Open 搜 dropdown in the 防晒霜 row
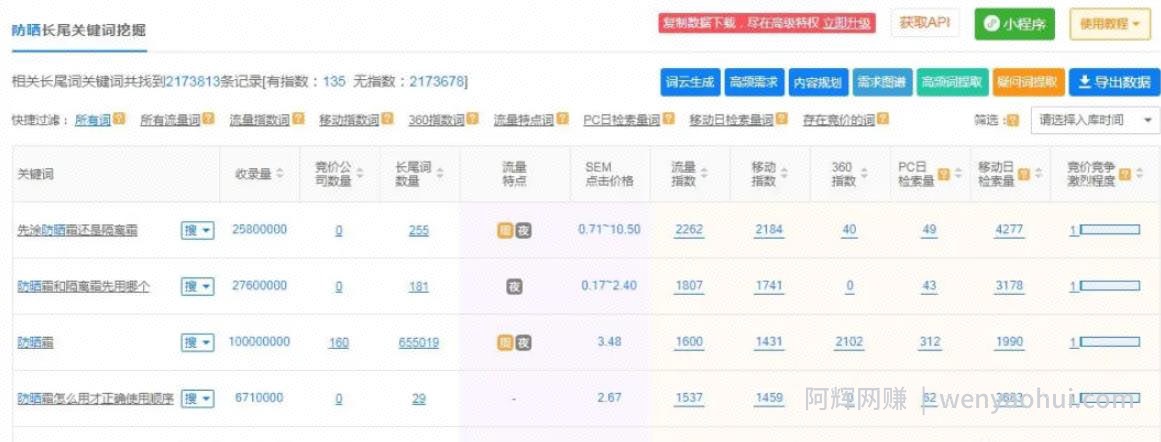The image size is (1161, 442). click(x=197, y=343)
